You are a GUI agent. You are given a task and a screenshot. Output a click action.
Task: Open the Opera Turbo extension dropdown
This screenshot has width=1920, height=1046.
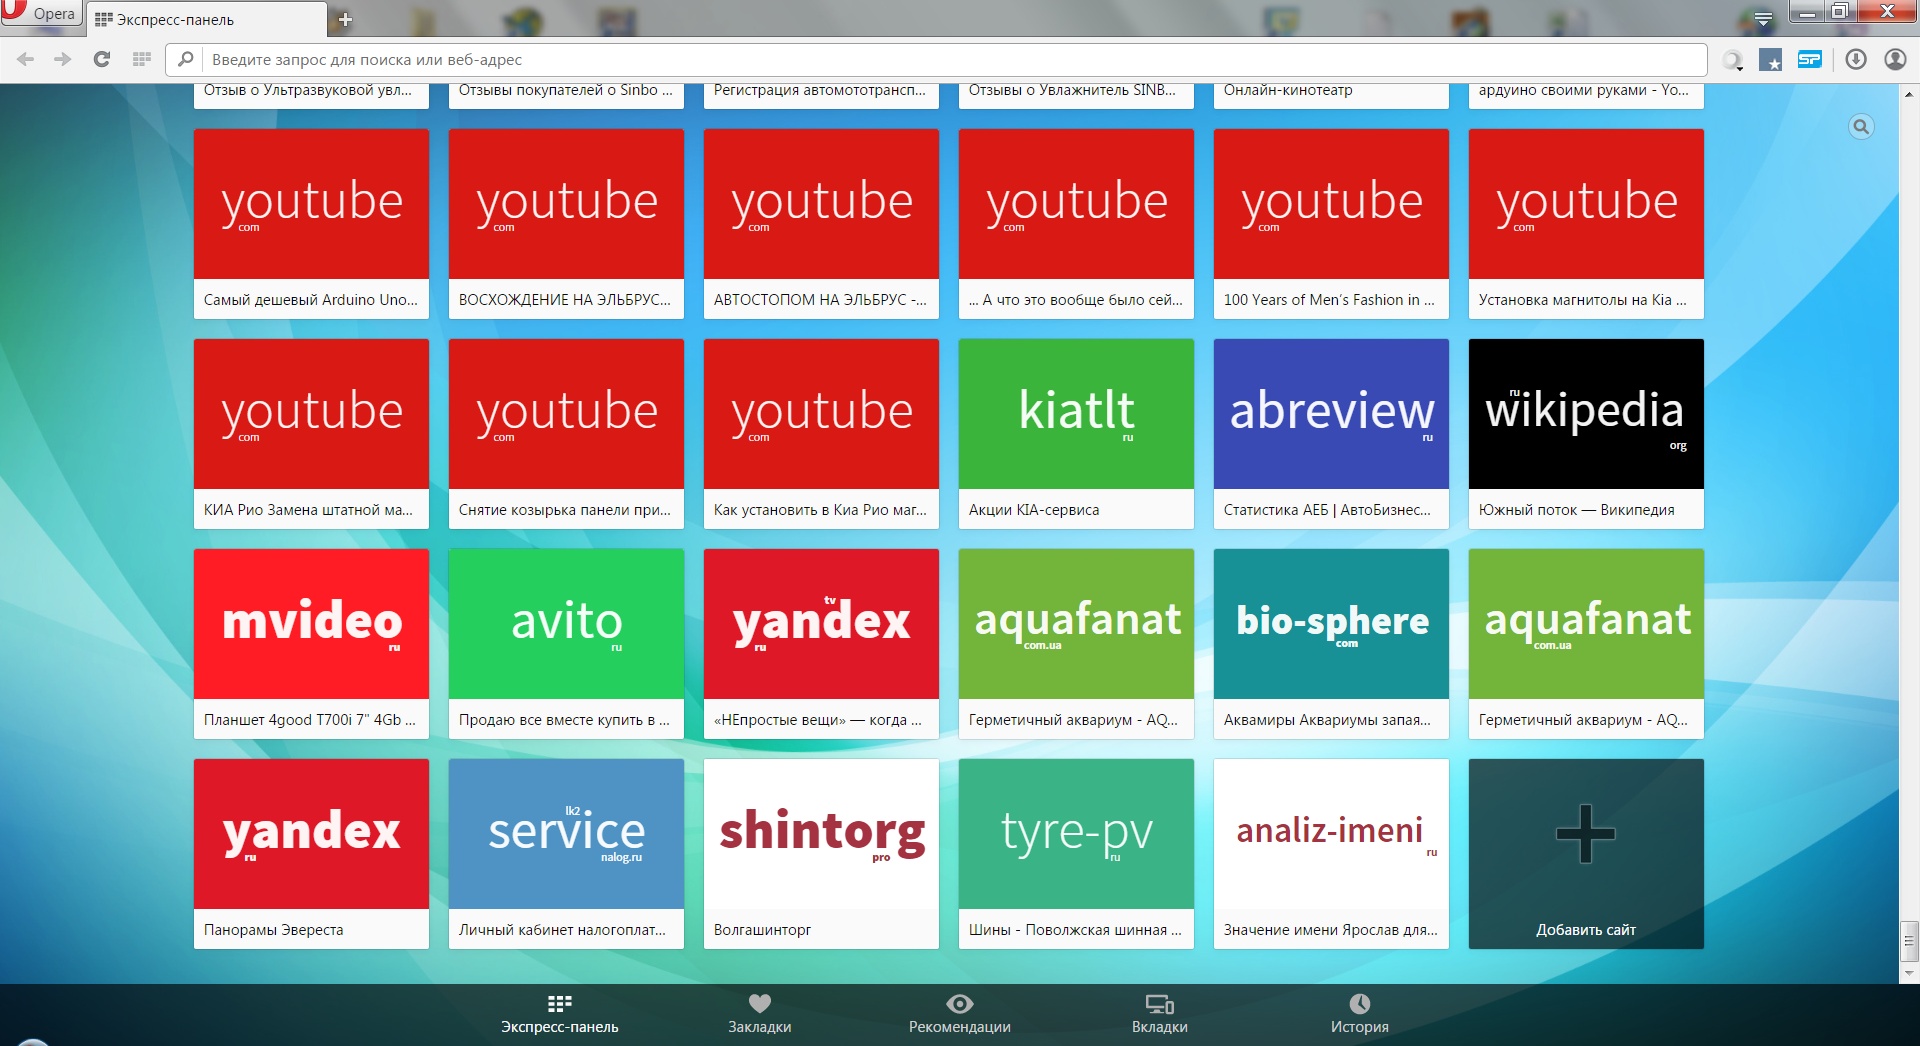(1733, 60)
